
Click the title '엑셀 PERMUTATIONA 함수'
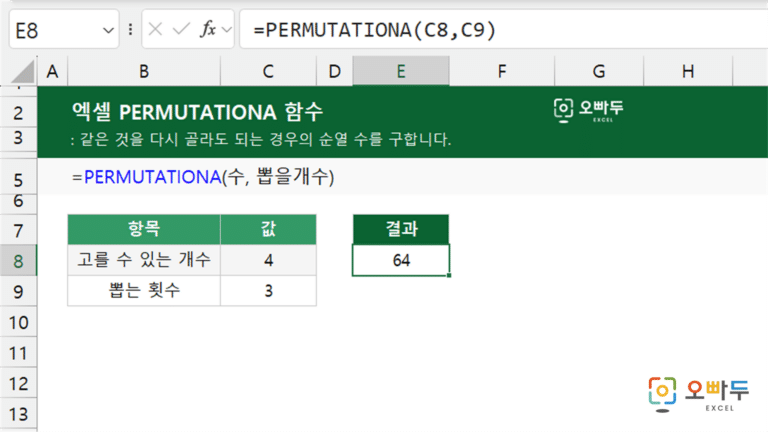tap(197, 112)
